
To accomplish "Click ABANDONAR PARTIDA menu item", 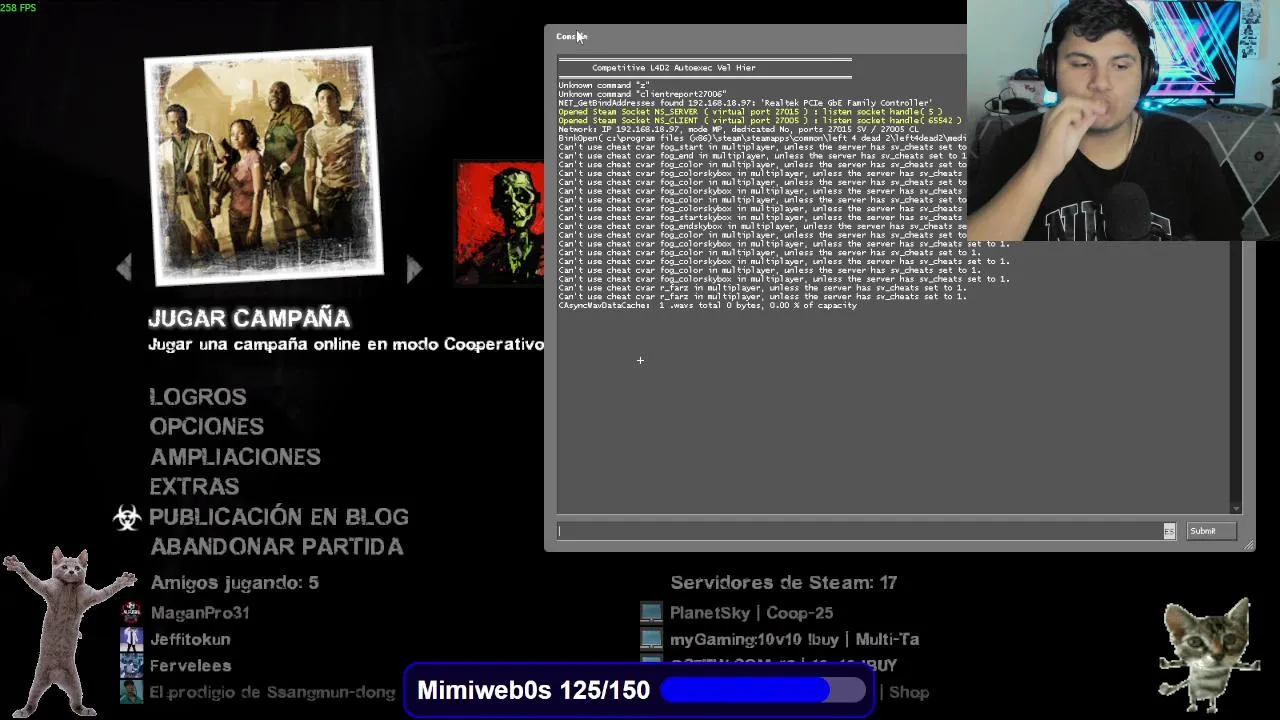I will (x=276, y=547).
